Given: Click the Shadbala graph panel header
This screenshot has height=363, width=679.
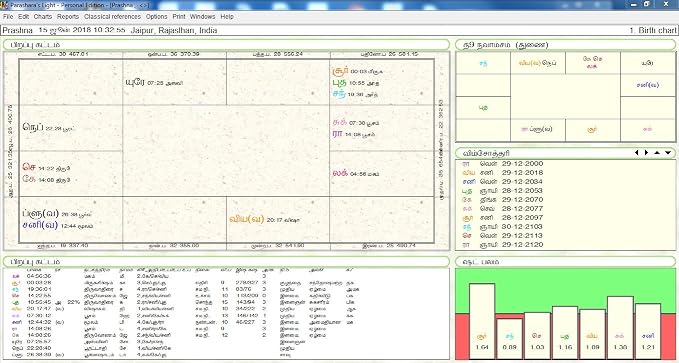Looking at the screenshot, I should 566,262.
